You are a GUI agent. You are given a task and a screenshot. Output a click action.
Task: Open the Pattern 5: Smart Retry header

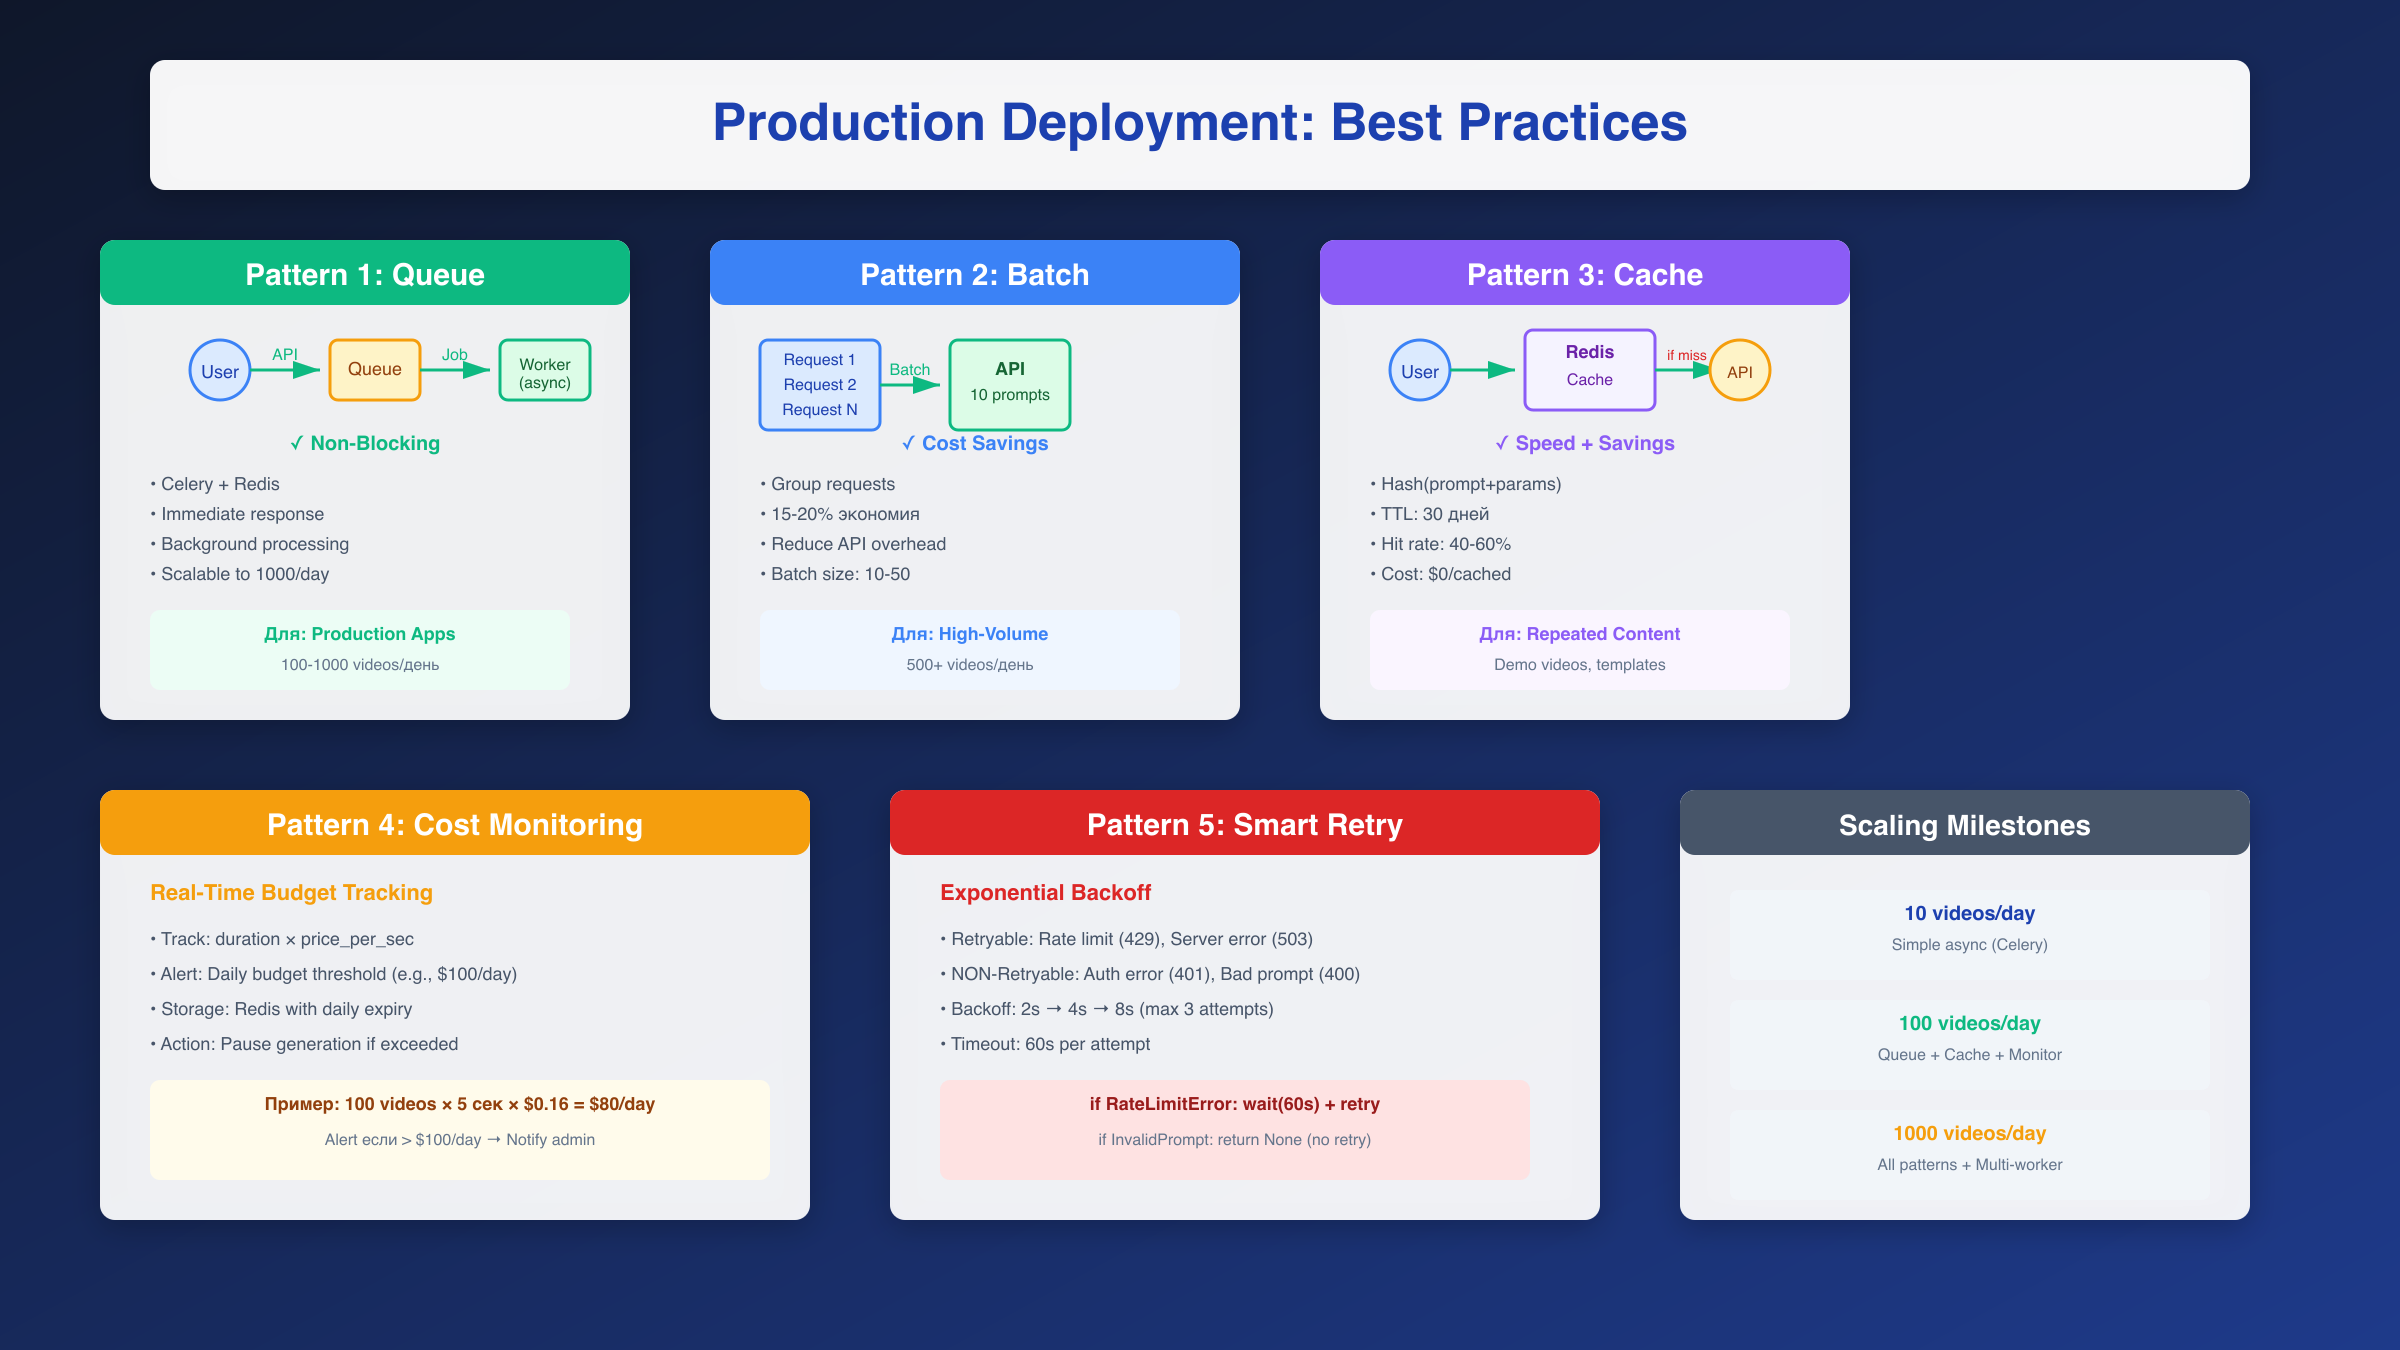1245,824
